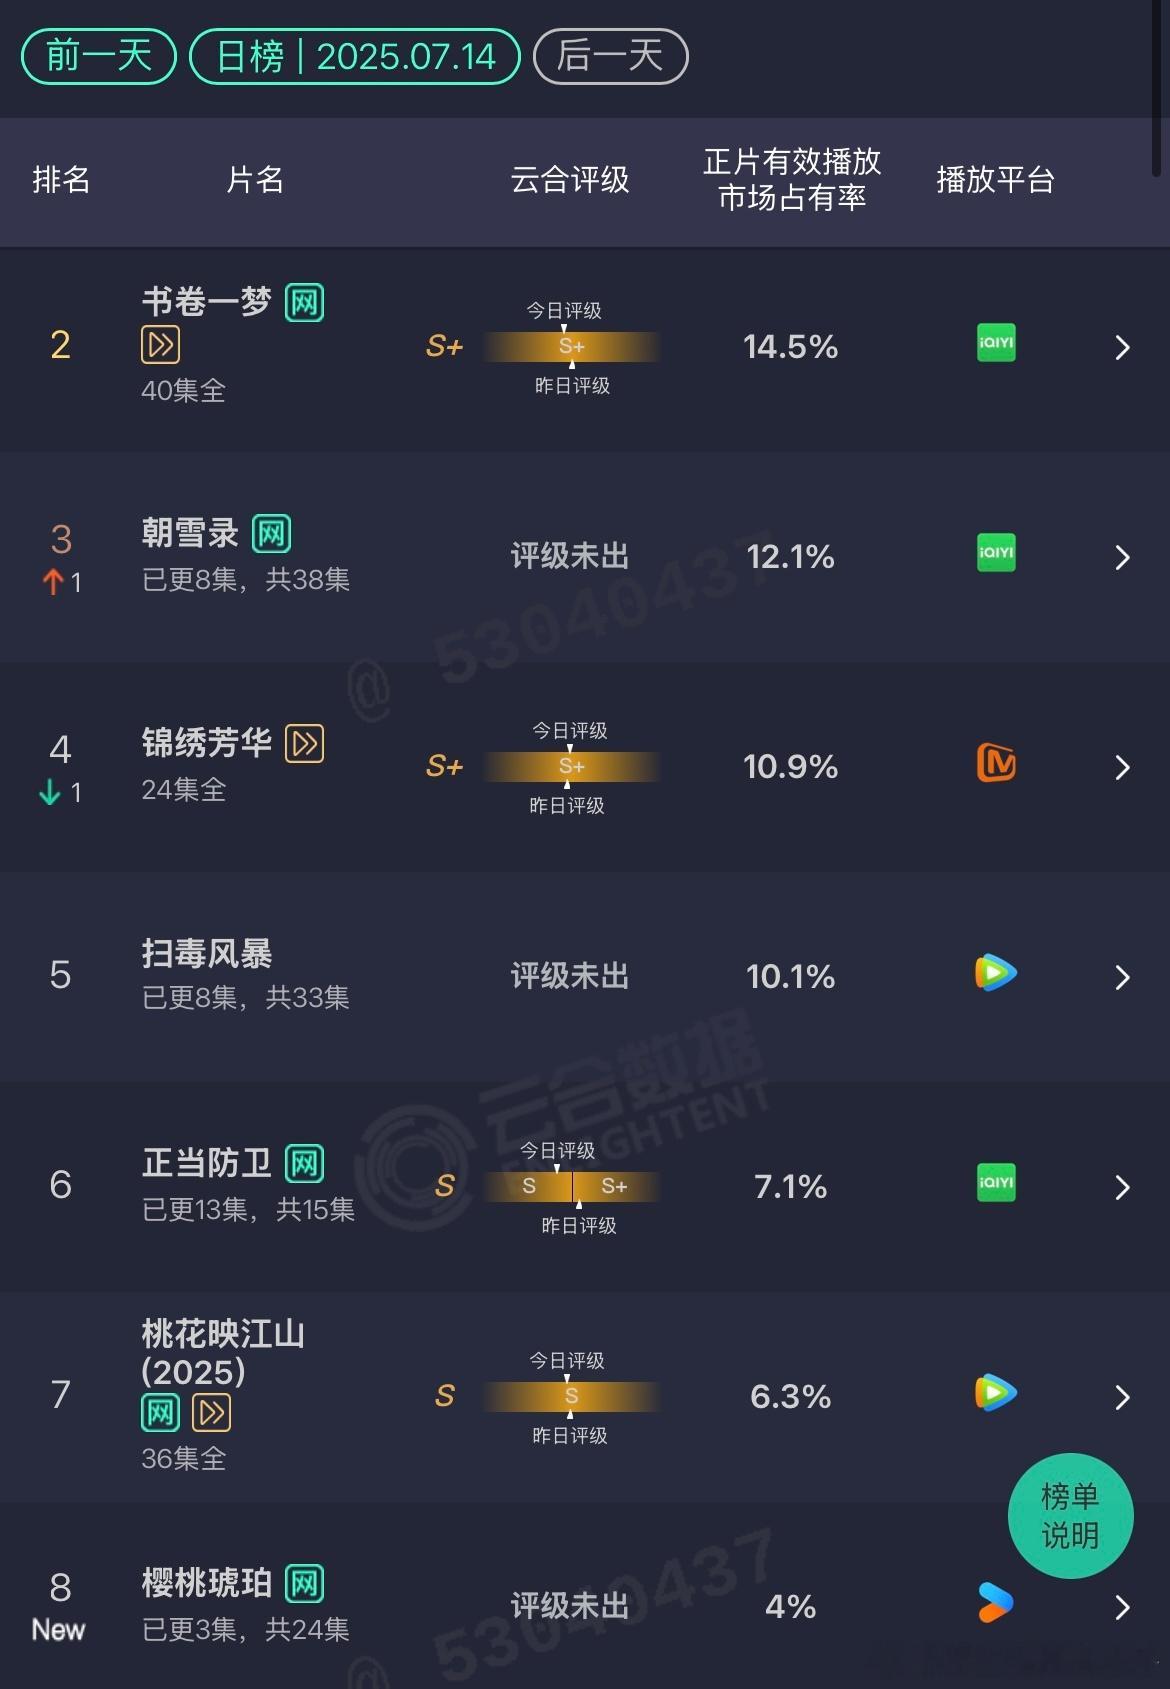Screen dimensions: 1170x1689
Task: Tap Mango TV icon for 锦绣芳华
Action: pyautogui.click(x=996, y=763)
